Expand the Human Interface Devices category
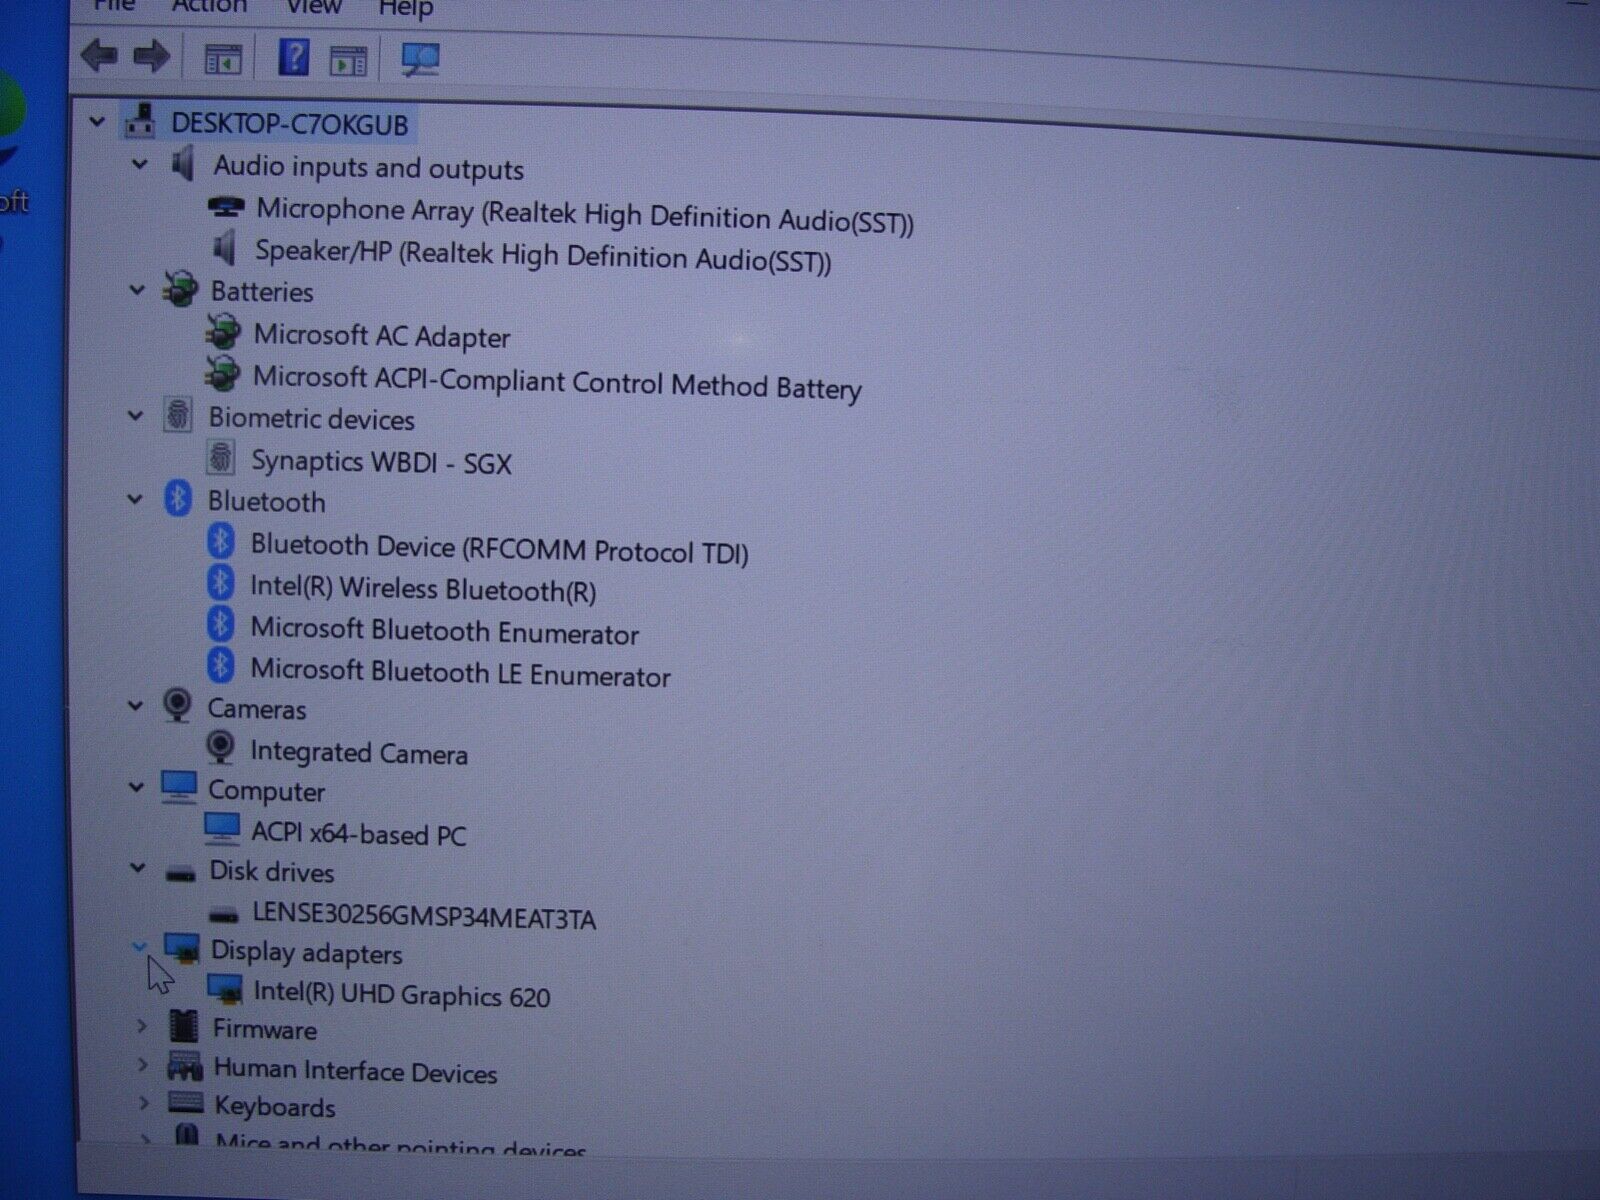The image size is (1600, 1200). tap(143, 1066)
